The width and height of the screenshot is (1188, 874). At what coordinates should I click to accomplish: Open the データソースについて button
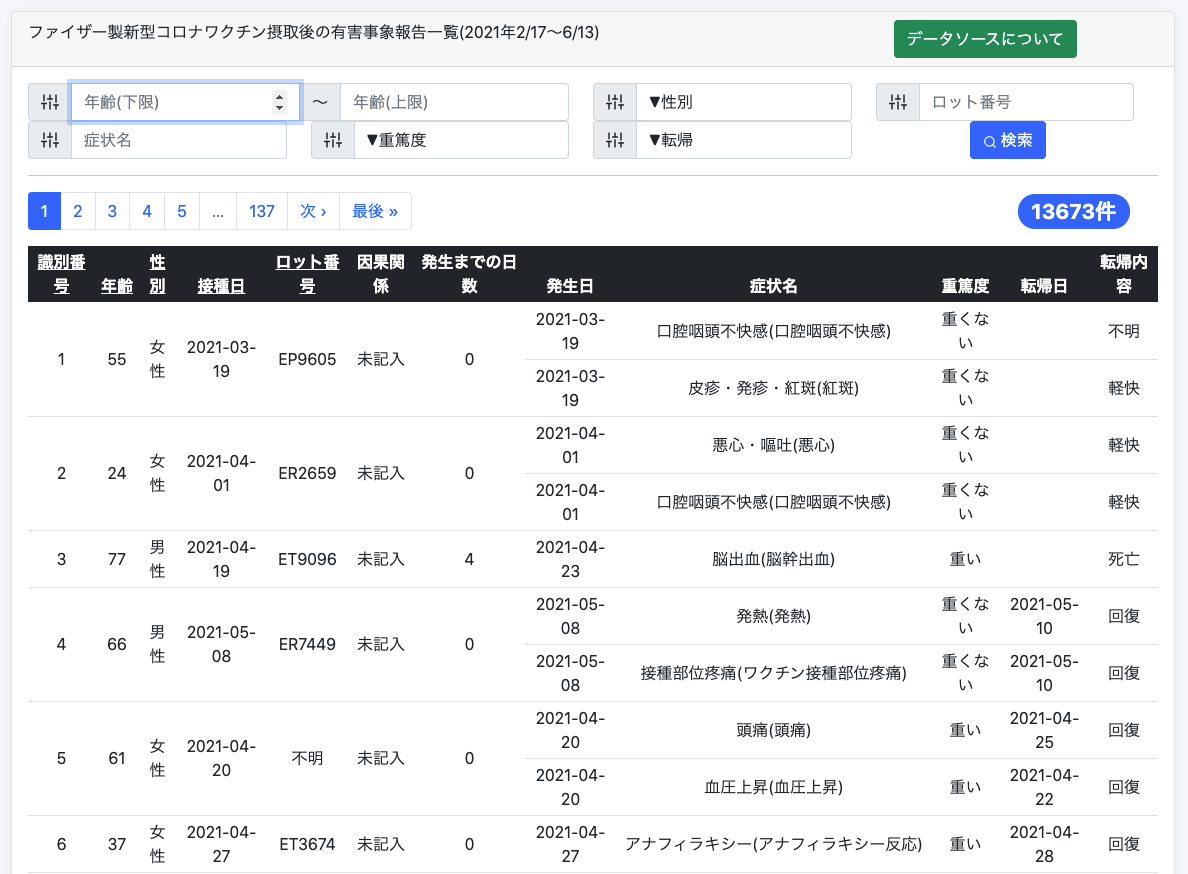pos(985,40)
